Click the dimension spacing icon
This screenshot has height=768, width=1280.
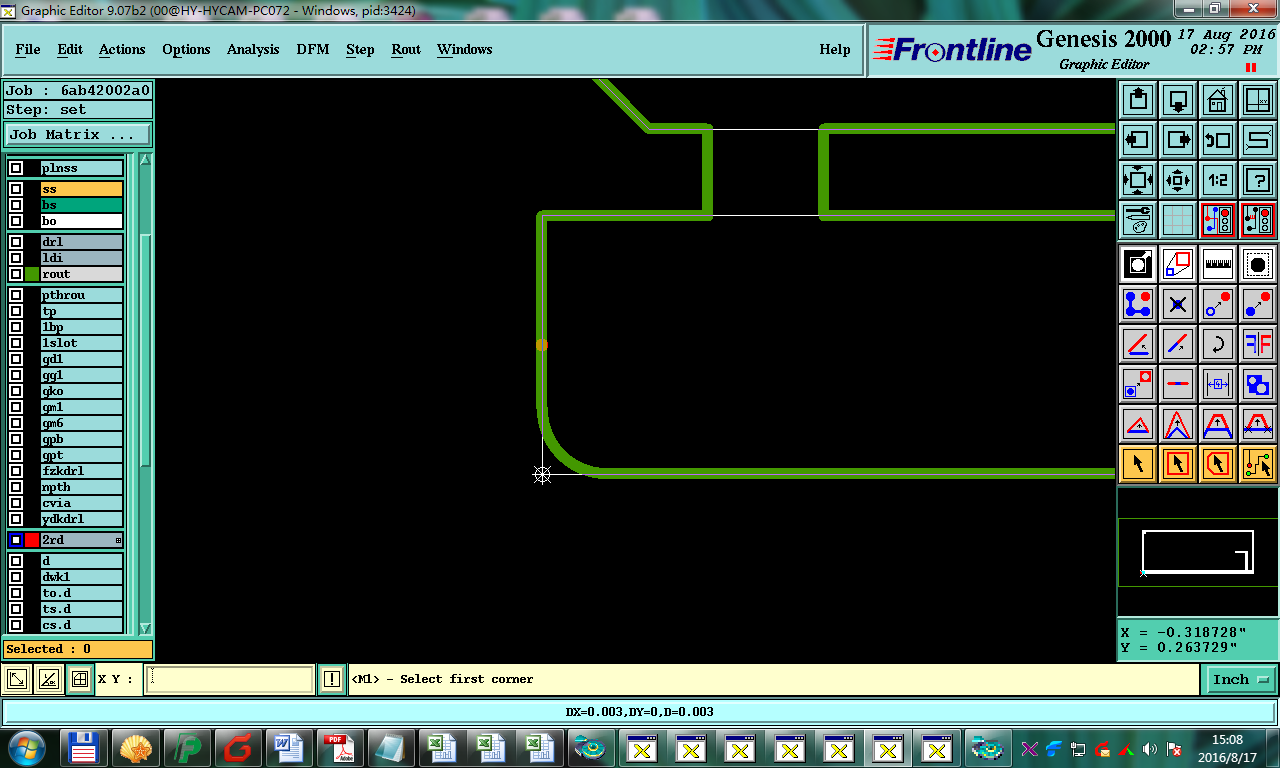click(x=1218, y=384)
